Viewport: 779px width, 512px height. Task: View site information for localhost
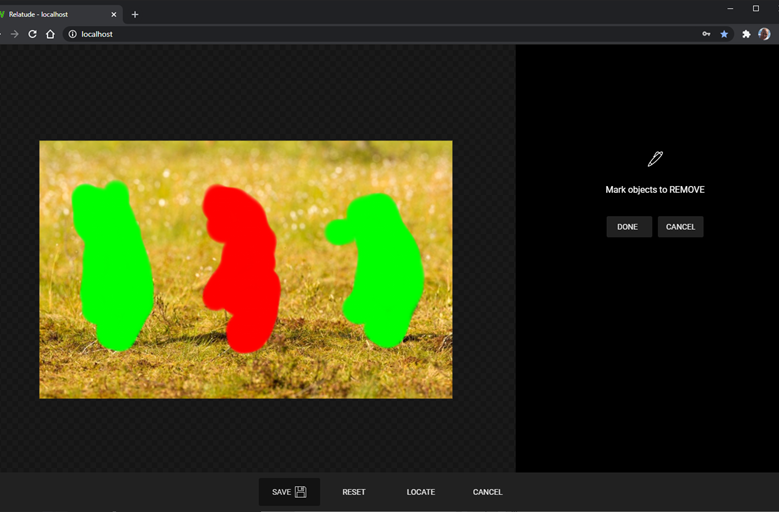(73, 34)
